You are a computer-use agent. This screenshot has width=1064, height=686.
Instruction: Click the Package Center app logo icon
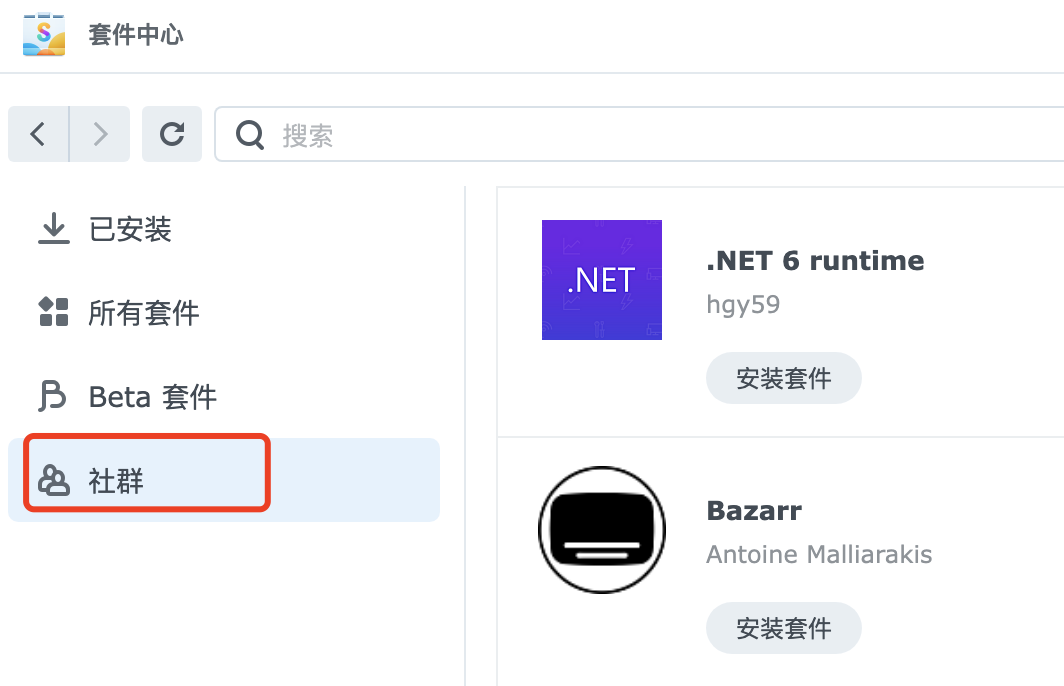(44, 35)
